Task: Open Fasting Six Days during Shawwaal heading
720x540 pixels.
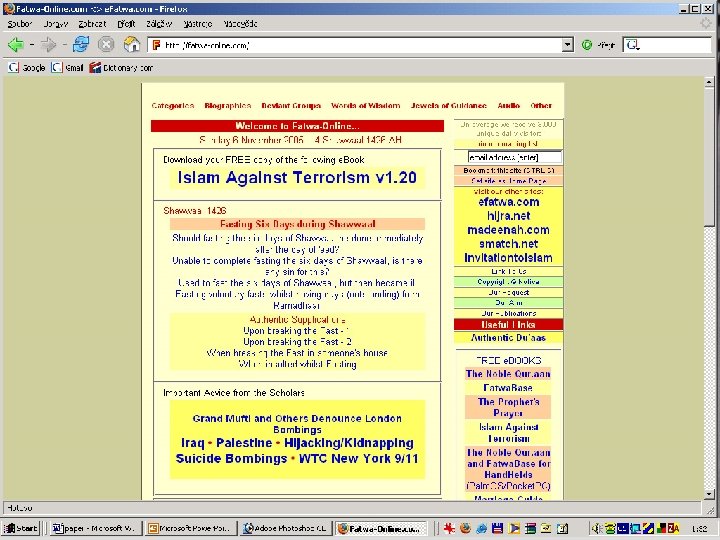Action: coord(298,224)
